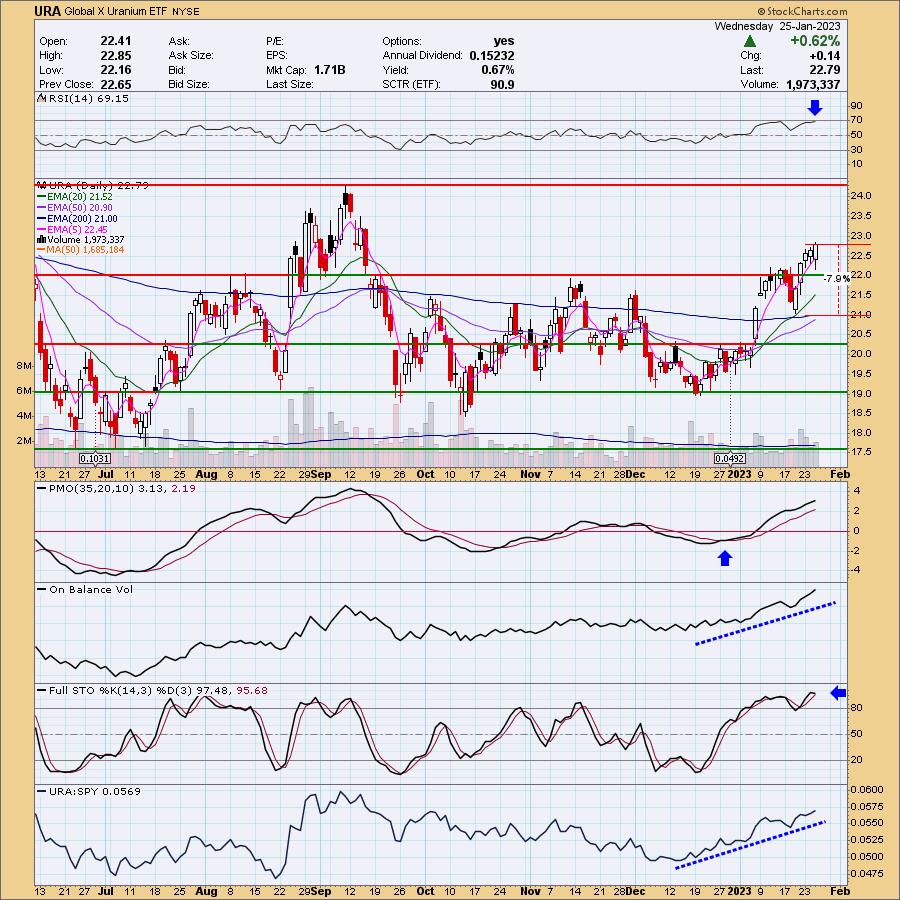Screen dimensions: 900x900
Task: Click the Options value yes
Action: [503, 41]
